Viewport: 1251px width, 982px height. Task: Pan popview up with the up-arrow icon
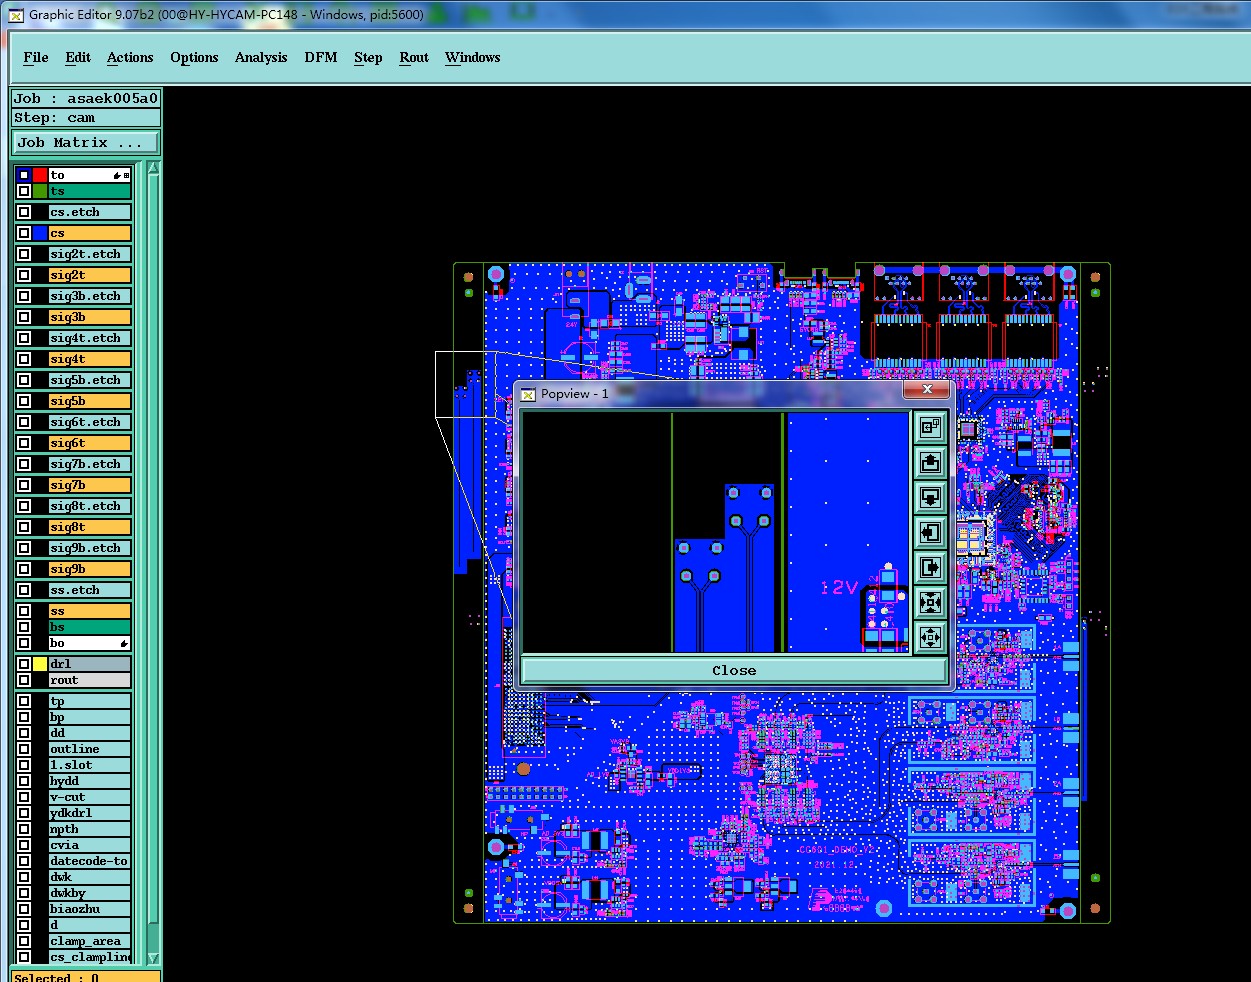tap(930, 463)
